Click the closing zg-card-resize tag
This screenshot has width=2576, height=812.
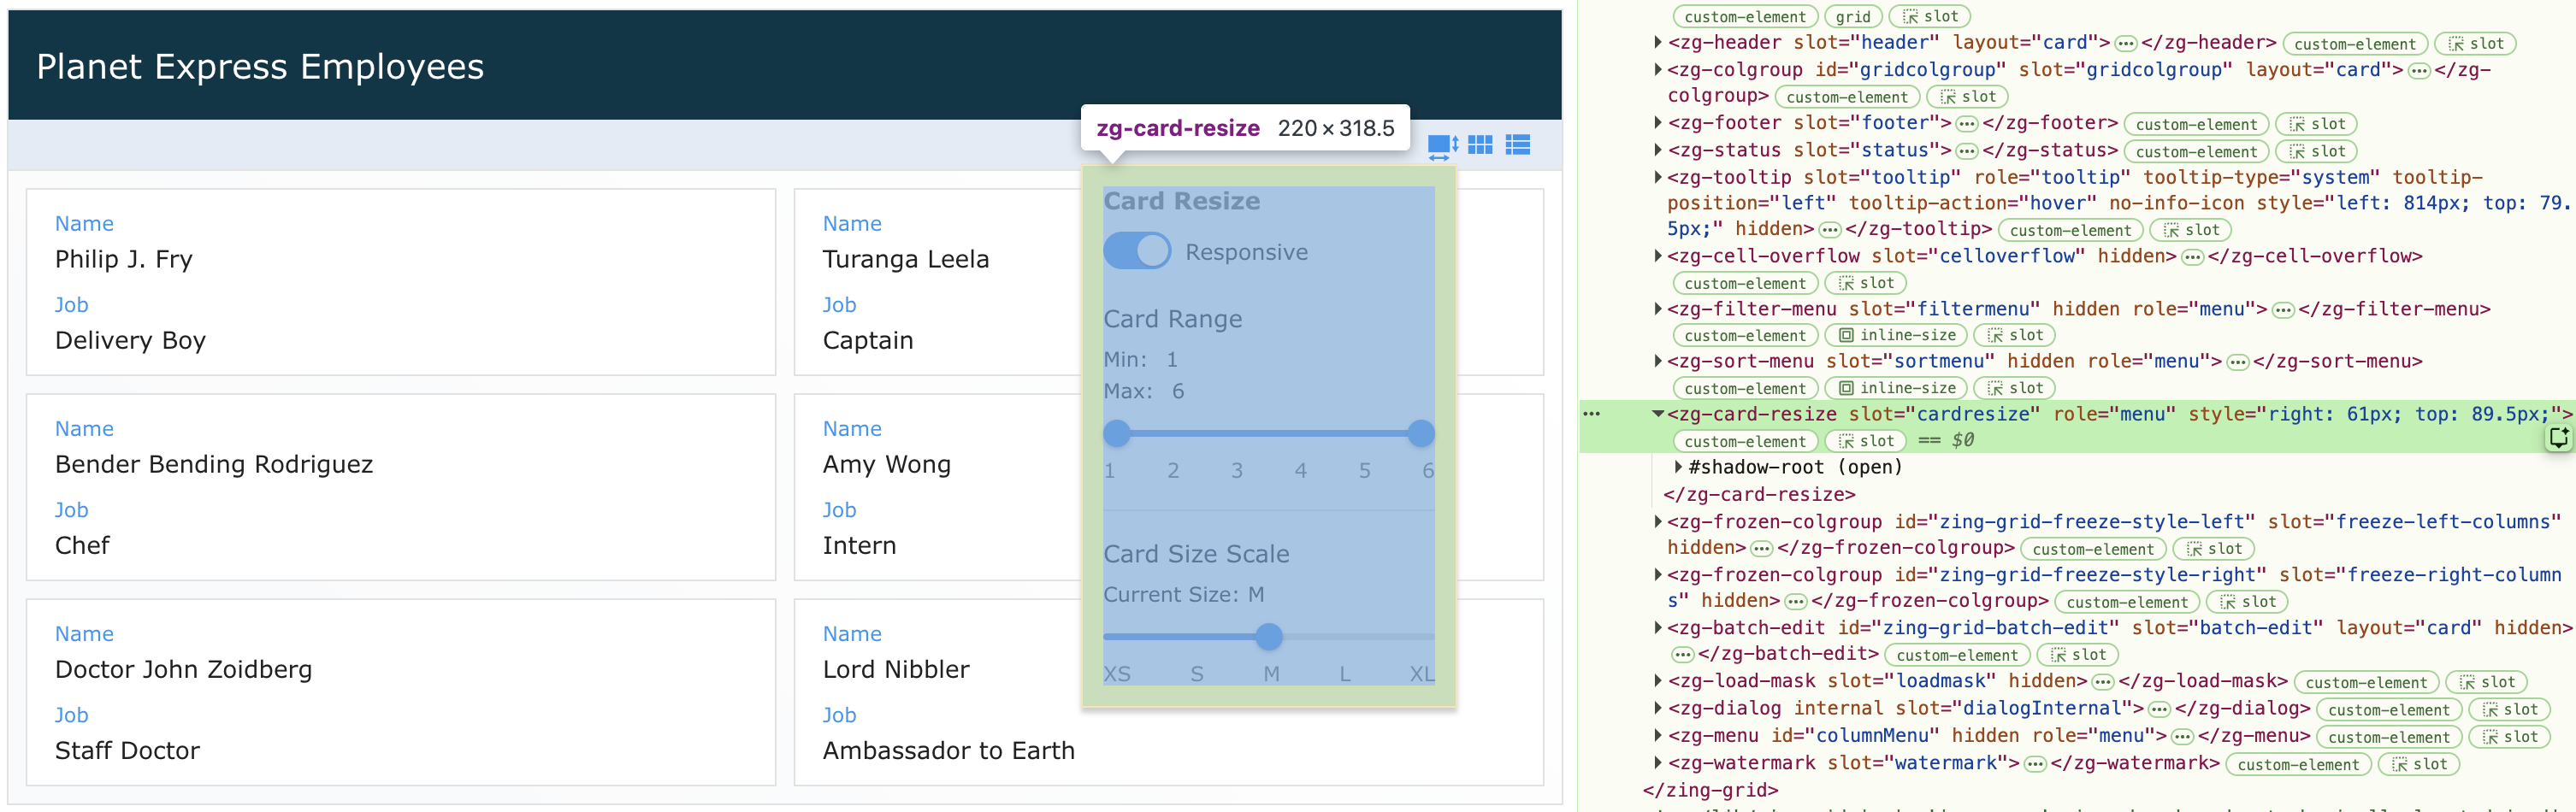pos(1759,494)
